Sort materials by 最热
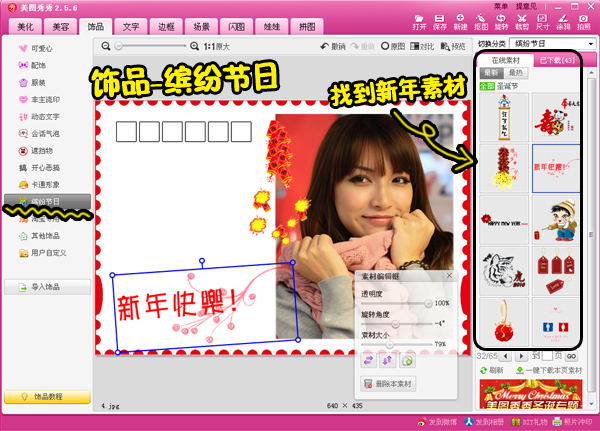 (x=516, y=72)
